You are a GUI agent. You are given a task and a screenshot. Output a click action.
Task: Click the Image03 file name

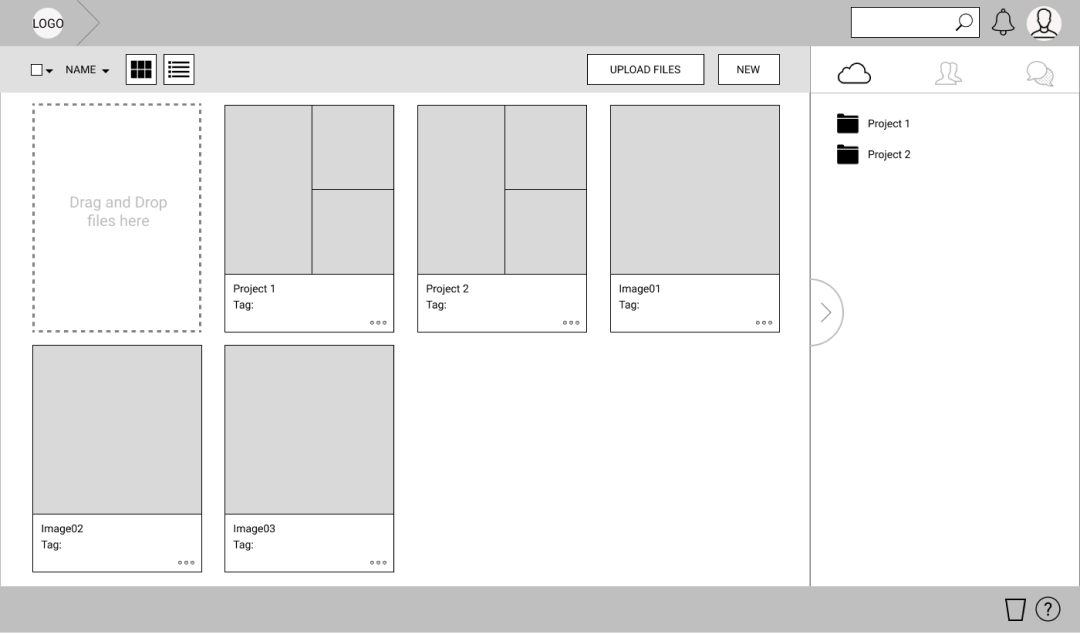pyautogui.click(x=254, y=529)
